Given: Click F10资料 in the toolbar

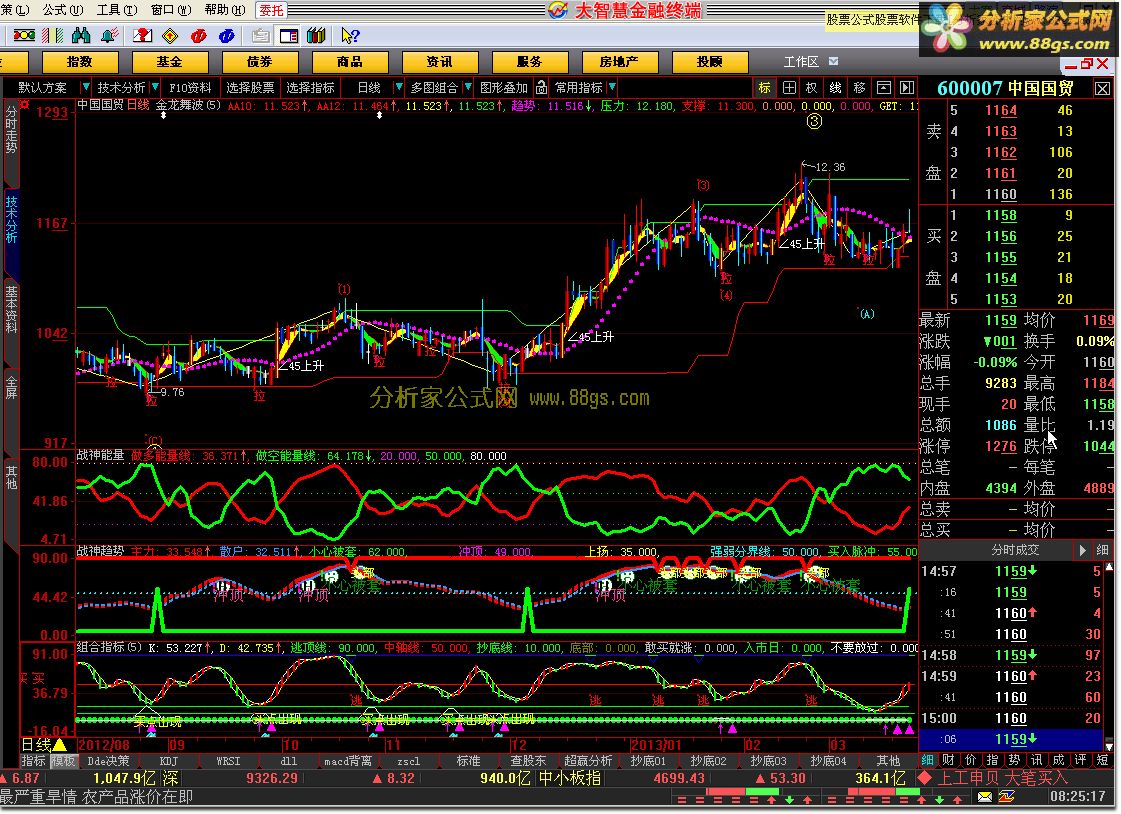Looking at the screenshot, I should pos(190,87).
